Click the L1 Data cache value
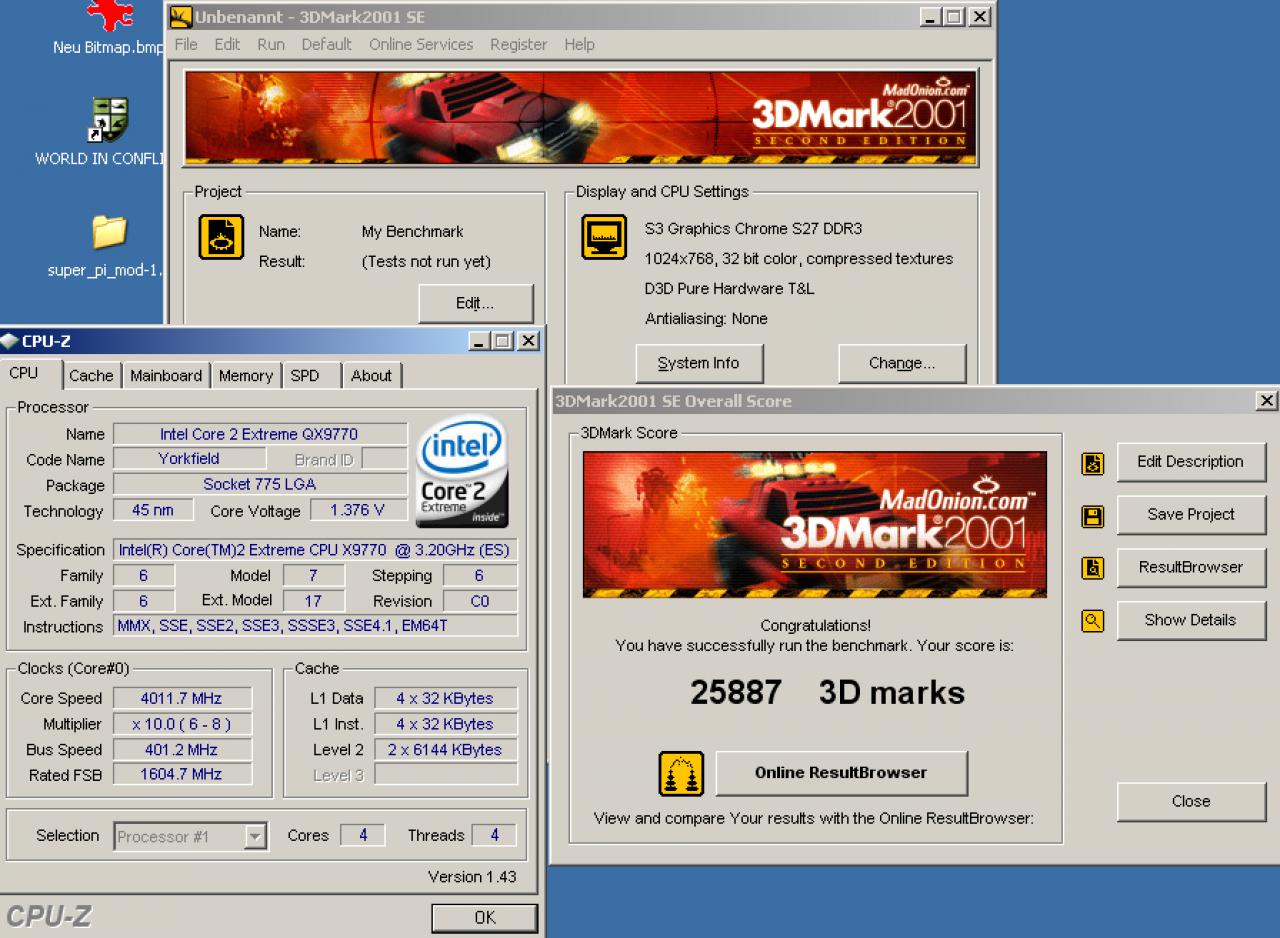This screenshot has height=938, width=1280. 446,698
